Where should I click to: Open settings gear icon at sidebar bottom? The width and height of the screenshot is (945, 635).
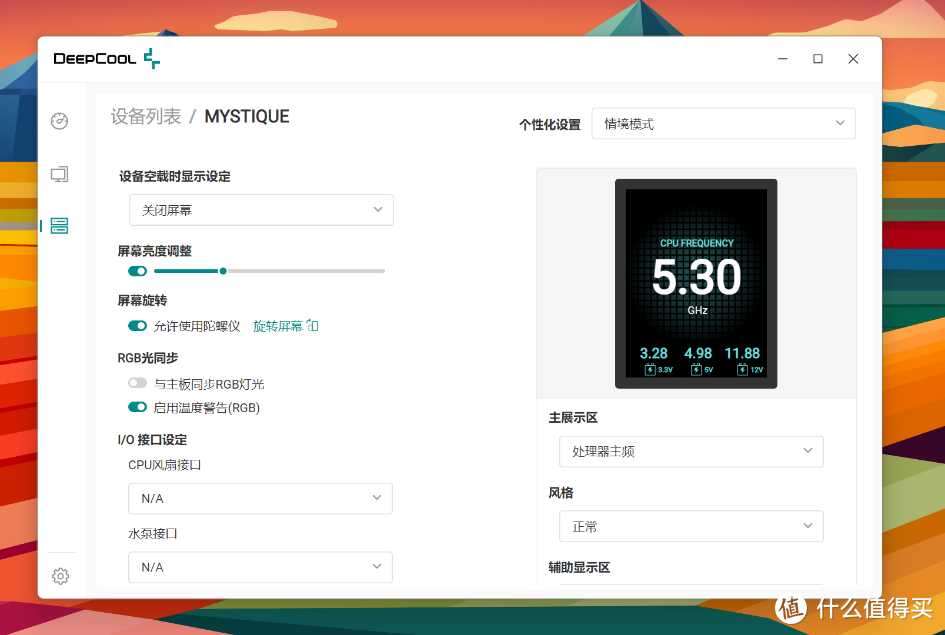[60, 576]
